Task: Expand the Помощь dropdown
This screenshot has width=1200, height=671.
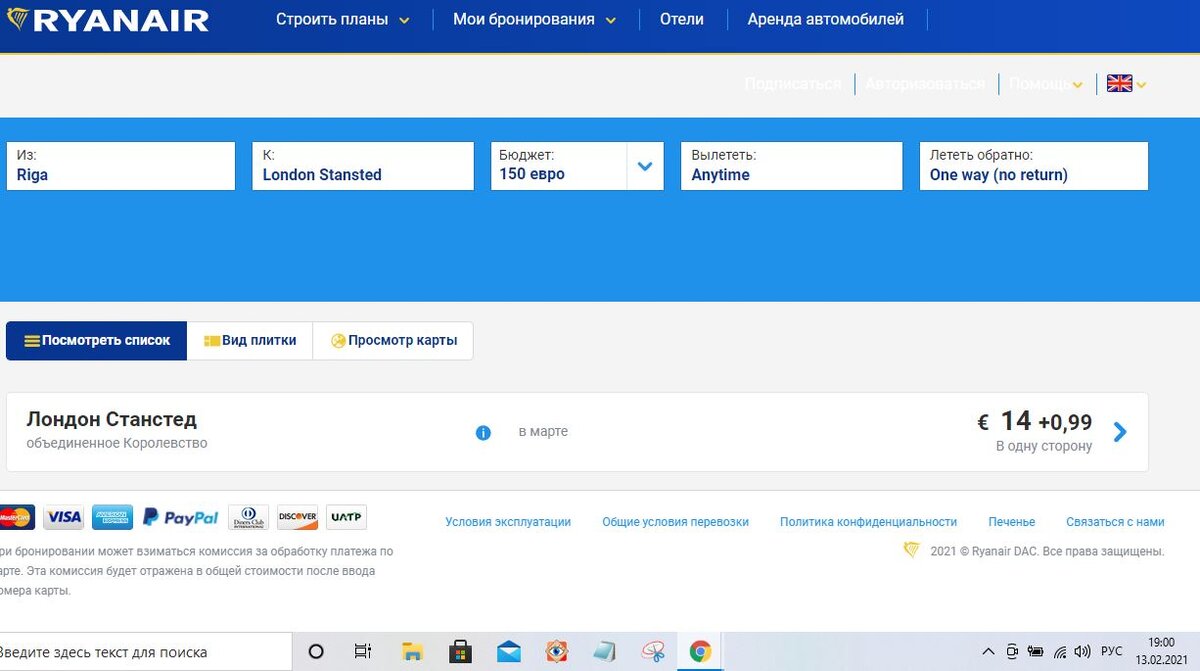Action: point(1045,84)
